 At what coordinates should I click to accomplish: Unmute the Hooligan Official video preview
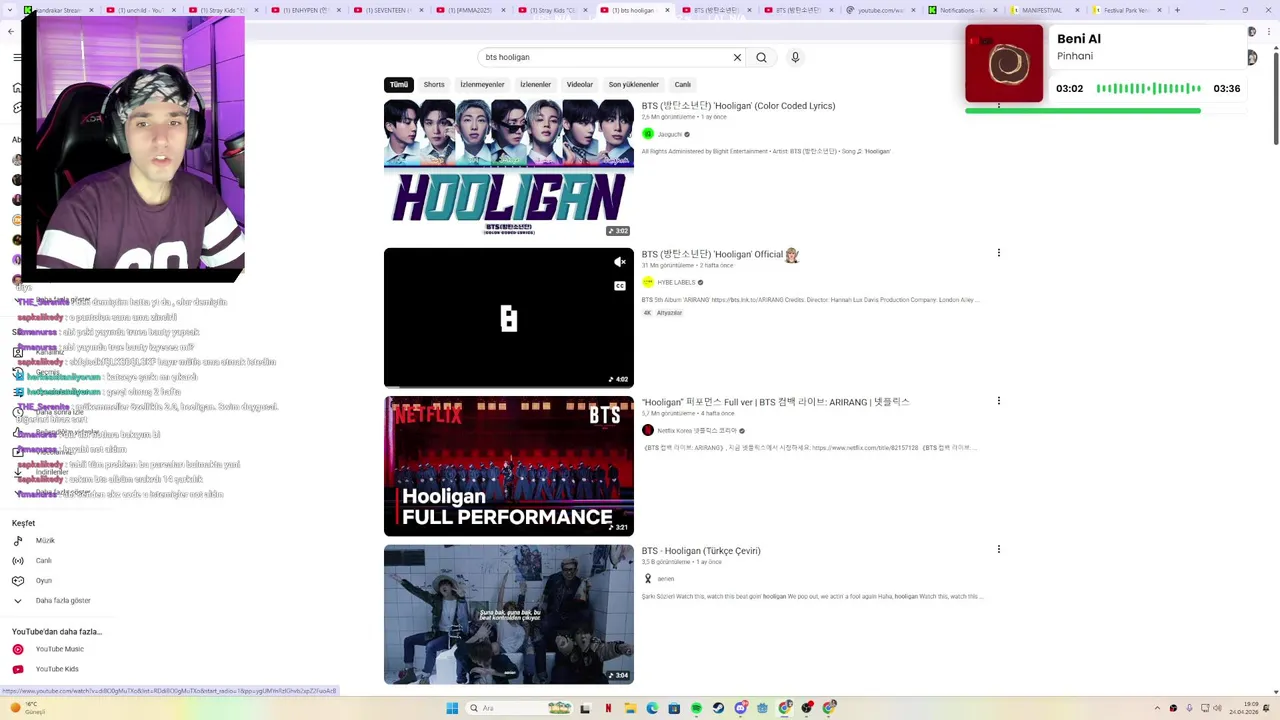[620, 262]
